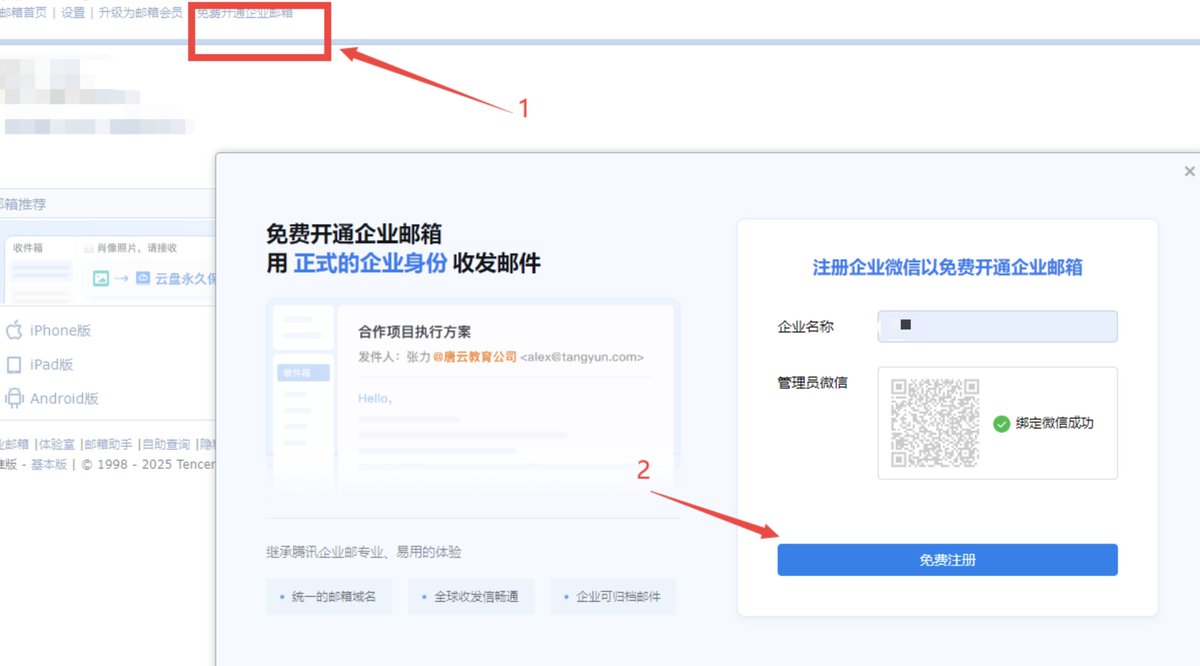1200x666 pixels.
Task: Click the WeChat binding QR code
Action: pos(935,422)
